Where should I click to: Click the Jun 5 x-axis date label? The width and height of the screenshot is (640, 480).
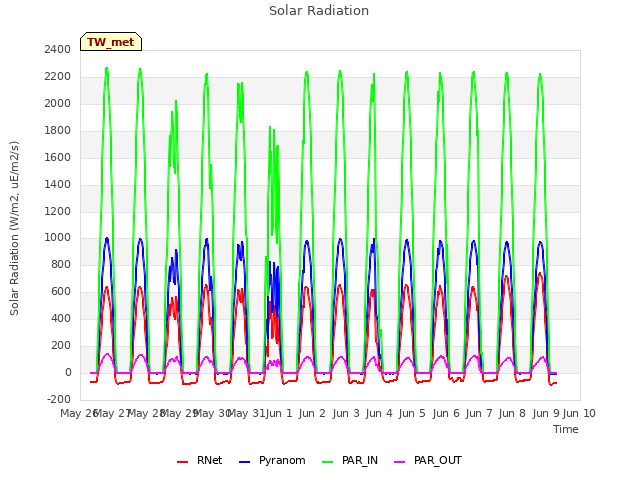412,413
